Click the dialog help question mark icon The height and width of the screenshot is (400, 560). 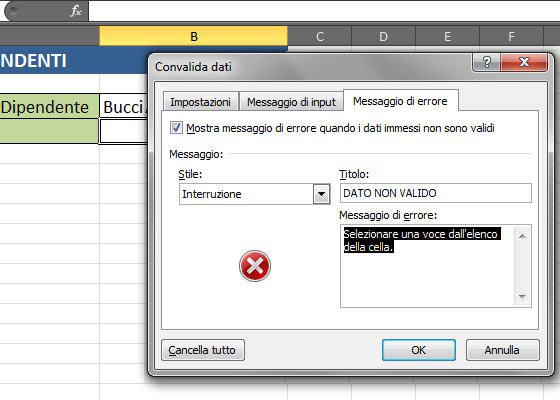(x=486, y=62)
